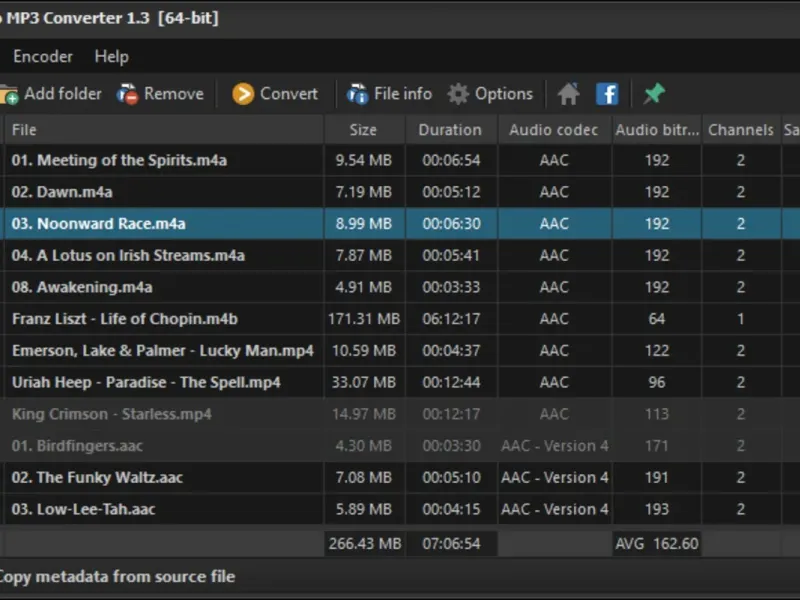Click the AVG 162.60 bitrate summary
Image resolution: width=800 pixels, height=600 pixels.
657,543
